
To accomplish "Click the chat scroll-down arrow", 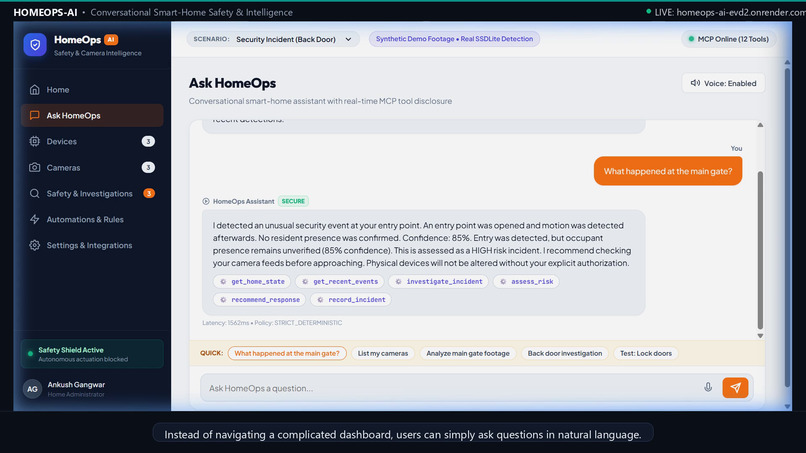I will point(760,336).
